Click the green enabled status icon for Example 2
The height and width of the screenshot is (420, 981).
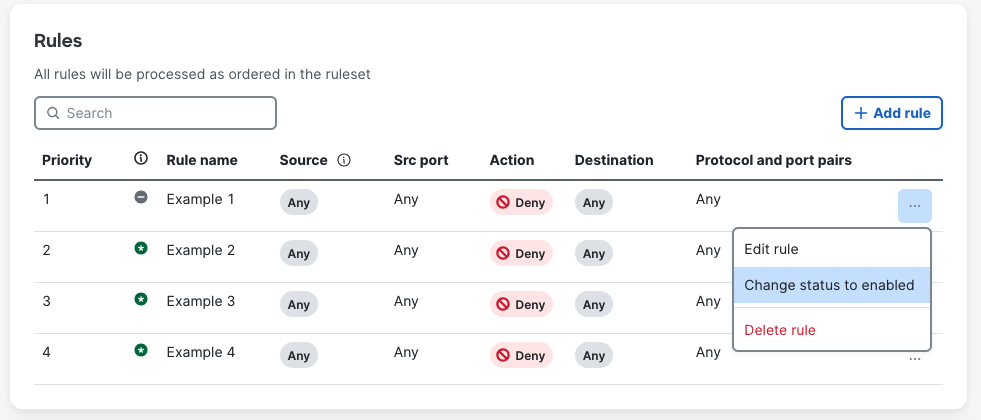[x=141, y=248]
